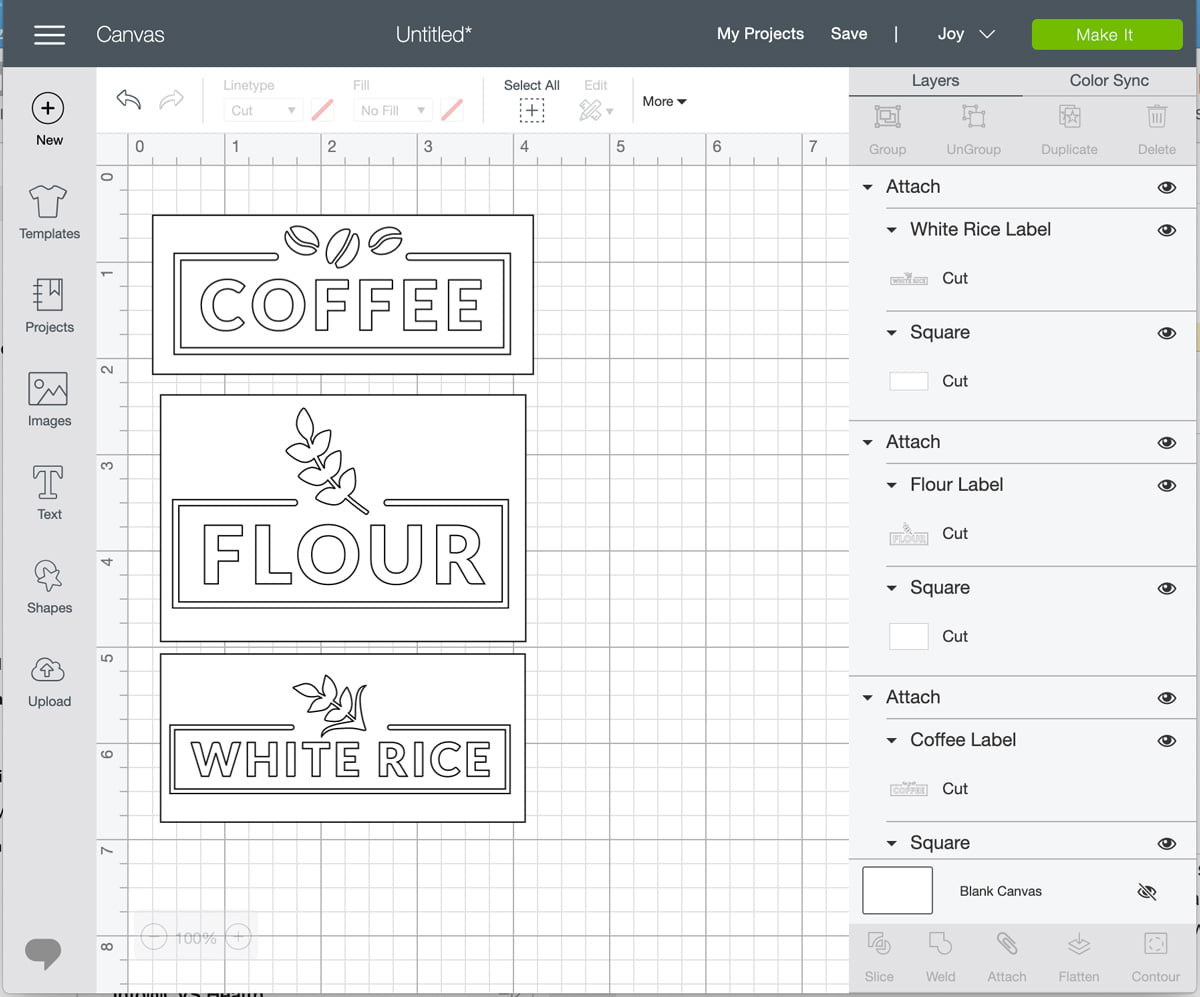The width and height of the screenshot is (1200, 997).
Task: Hide the White Rice Label layer
Action: pos(1166,230)
